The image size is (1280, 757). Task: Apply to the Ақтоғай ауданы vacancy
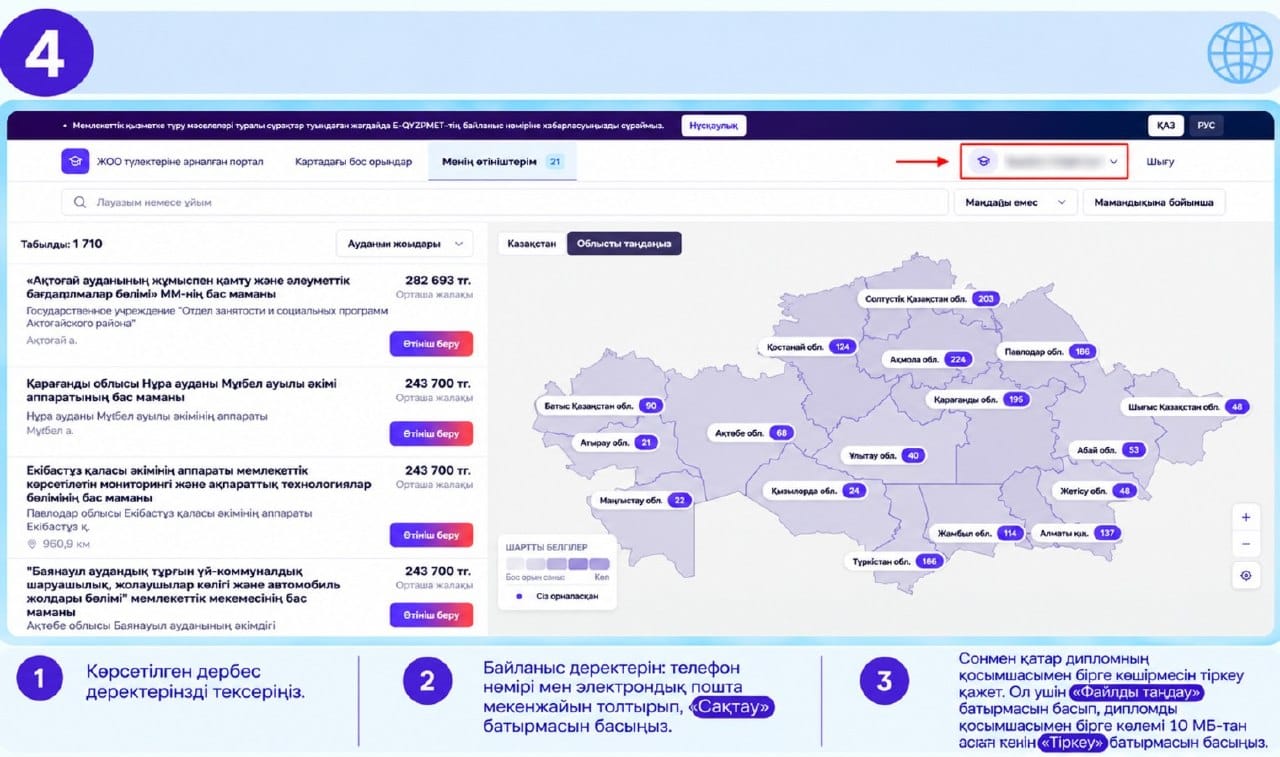[431, 343]
